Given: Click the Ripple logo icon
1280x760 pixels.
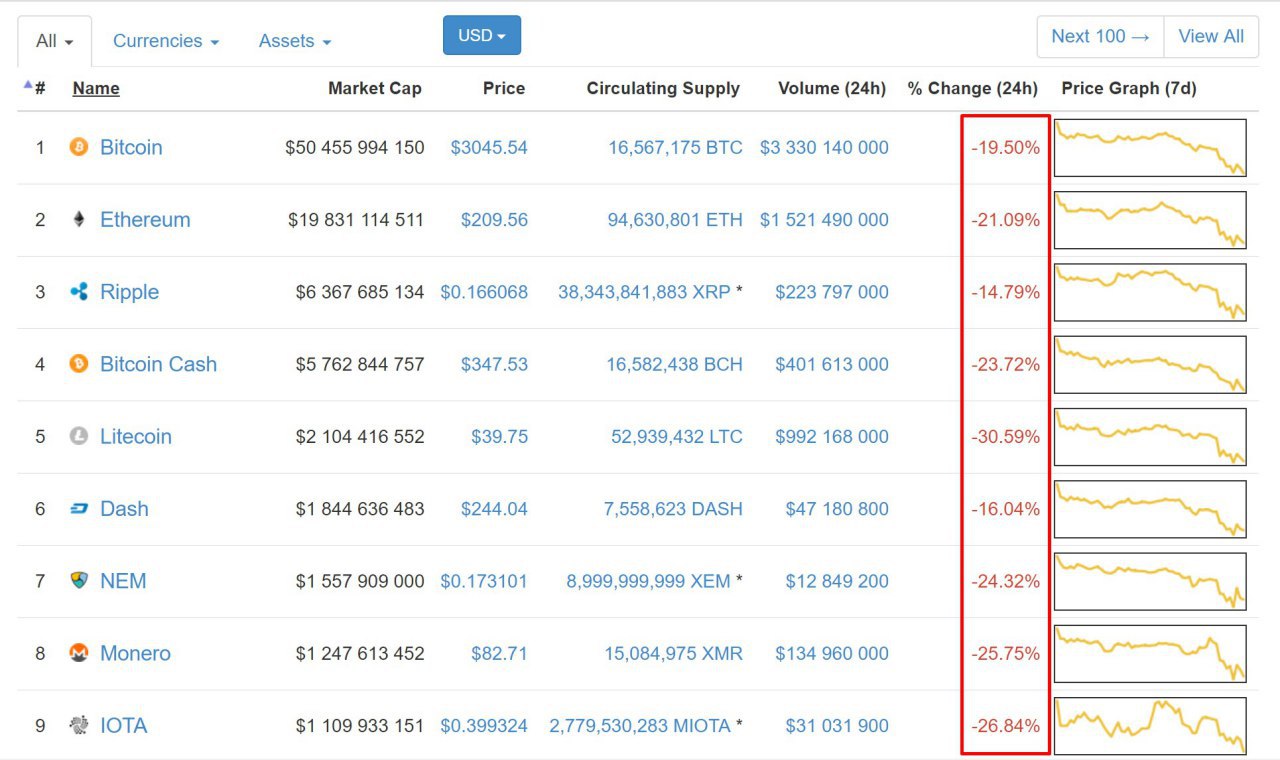Looking at the screenshot, I should click(79, 292).
